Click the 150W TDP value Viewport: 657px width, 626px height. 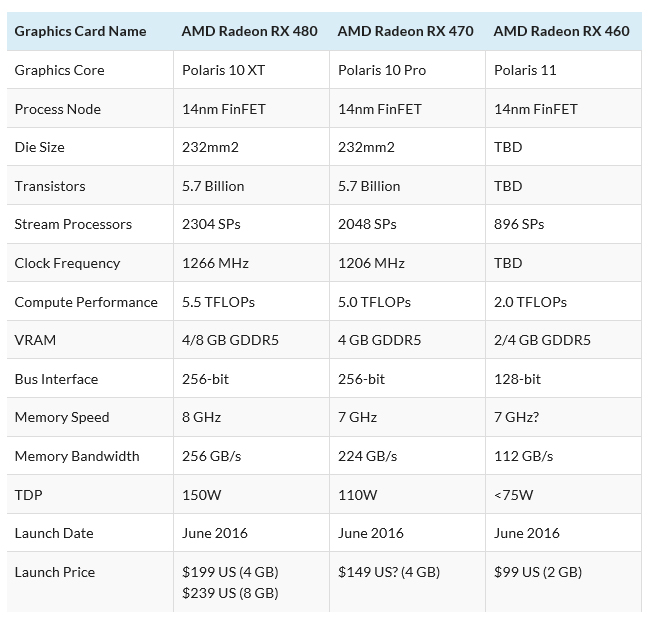200,495
